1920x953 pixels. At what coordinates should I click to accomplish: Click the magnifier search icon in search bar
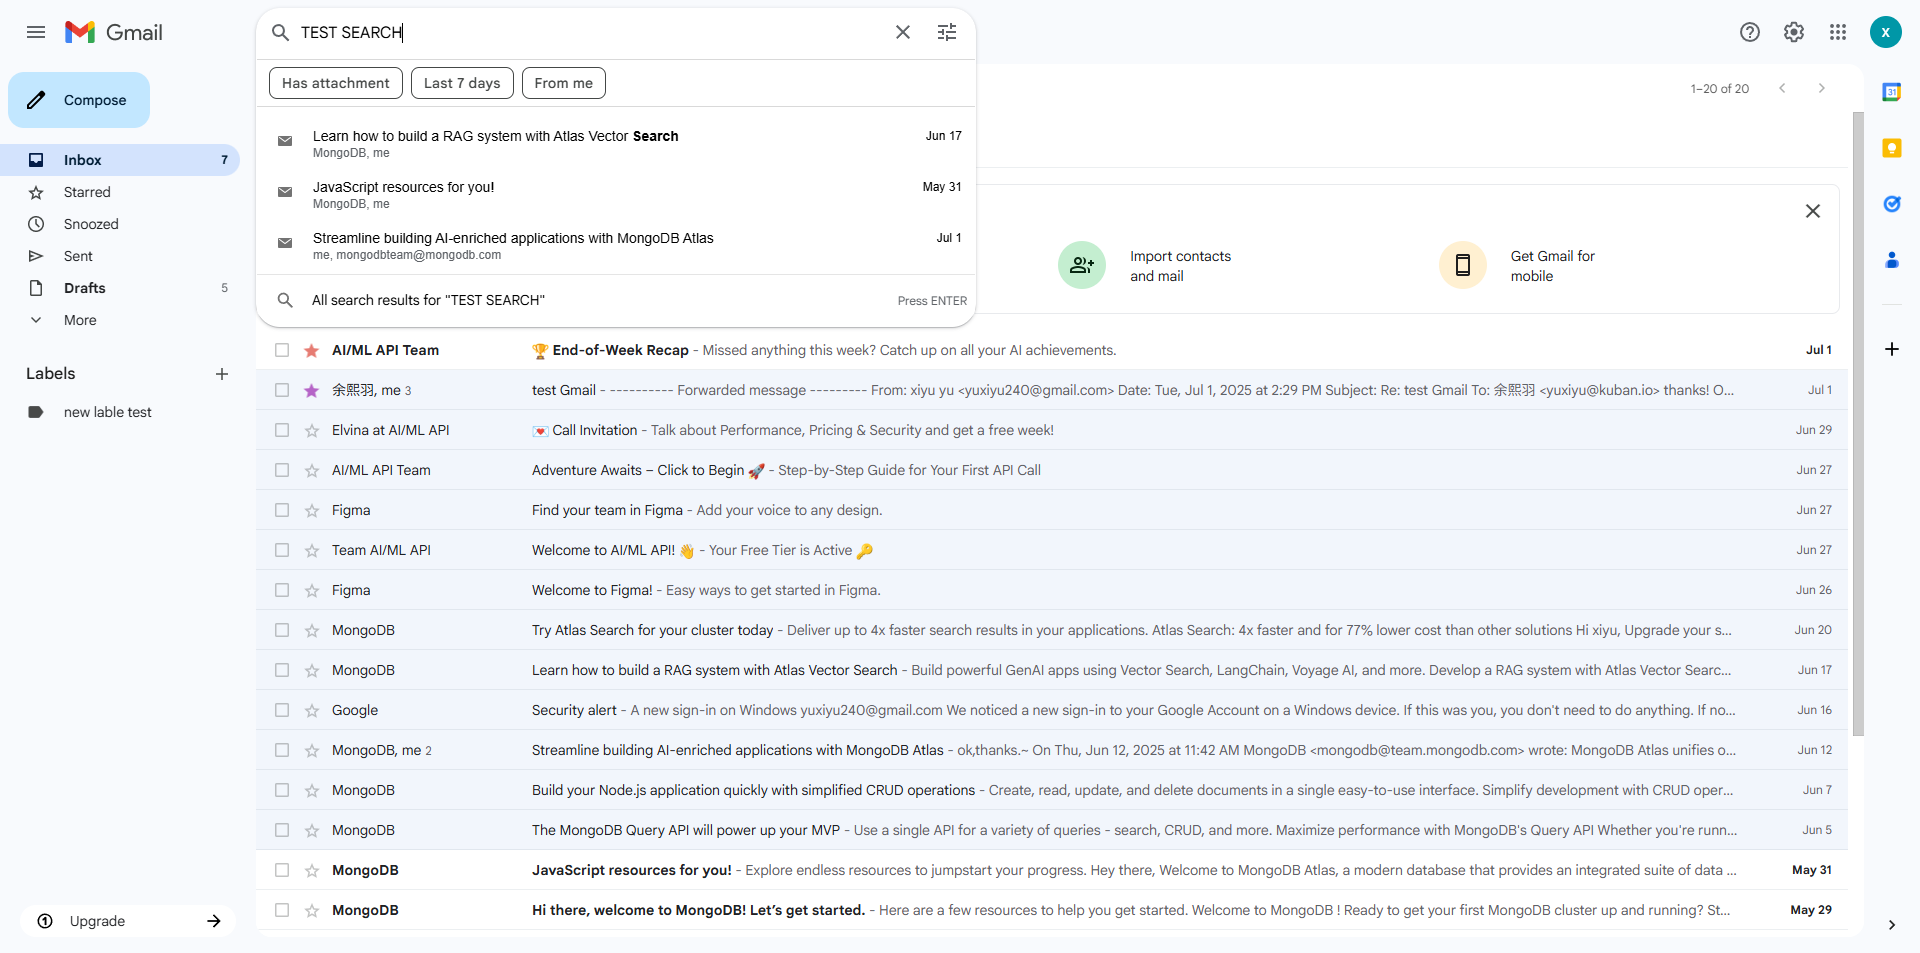(x=281, y=32)
